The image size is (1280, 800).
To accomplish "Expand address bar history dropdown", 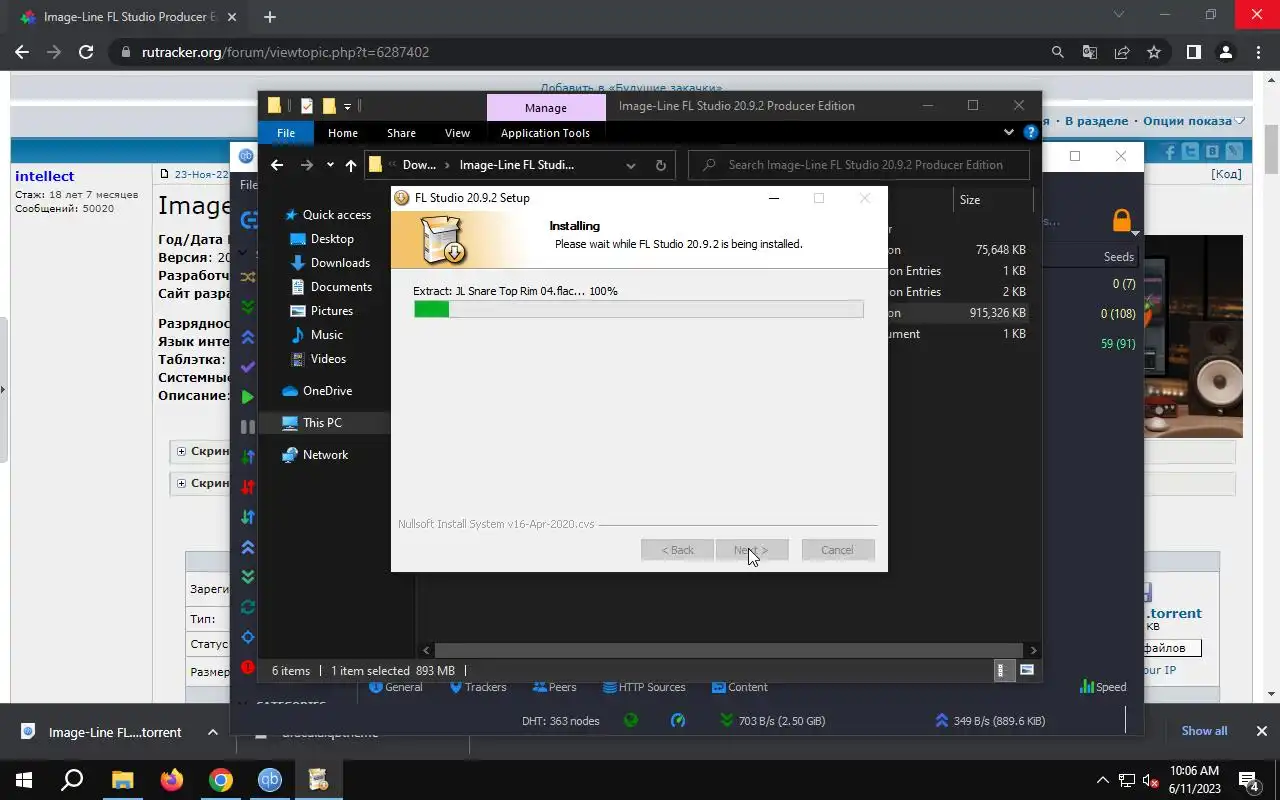I will coord(631,165).
